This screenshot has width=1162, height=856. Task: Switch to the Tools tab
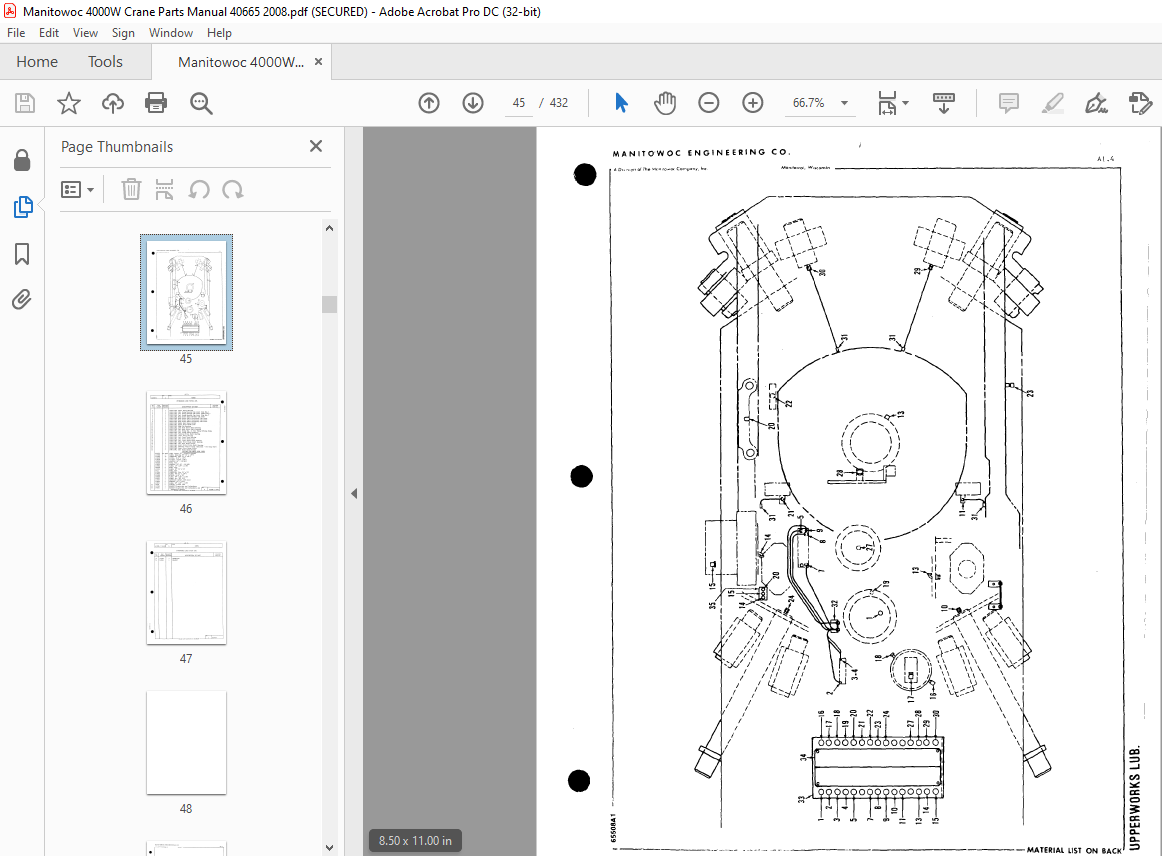coord(105,62)
